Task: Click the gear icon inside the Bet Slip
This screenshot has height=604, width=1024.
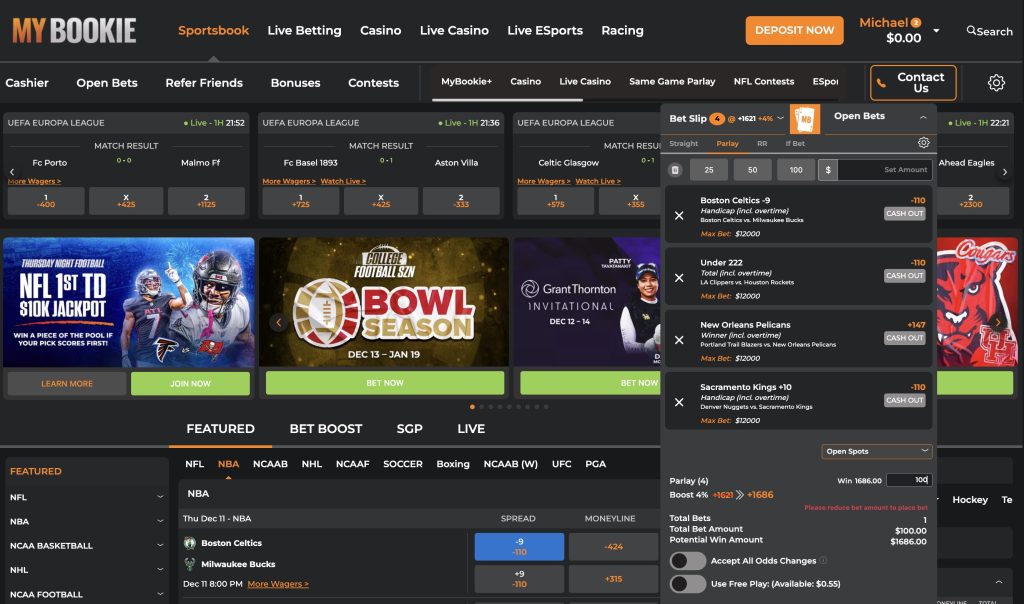Action: pos(923,143)
